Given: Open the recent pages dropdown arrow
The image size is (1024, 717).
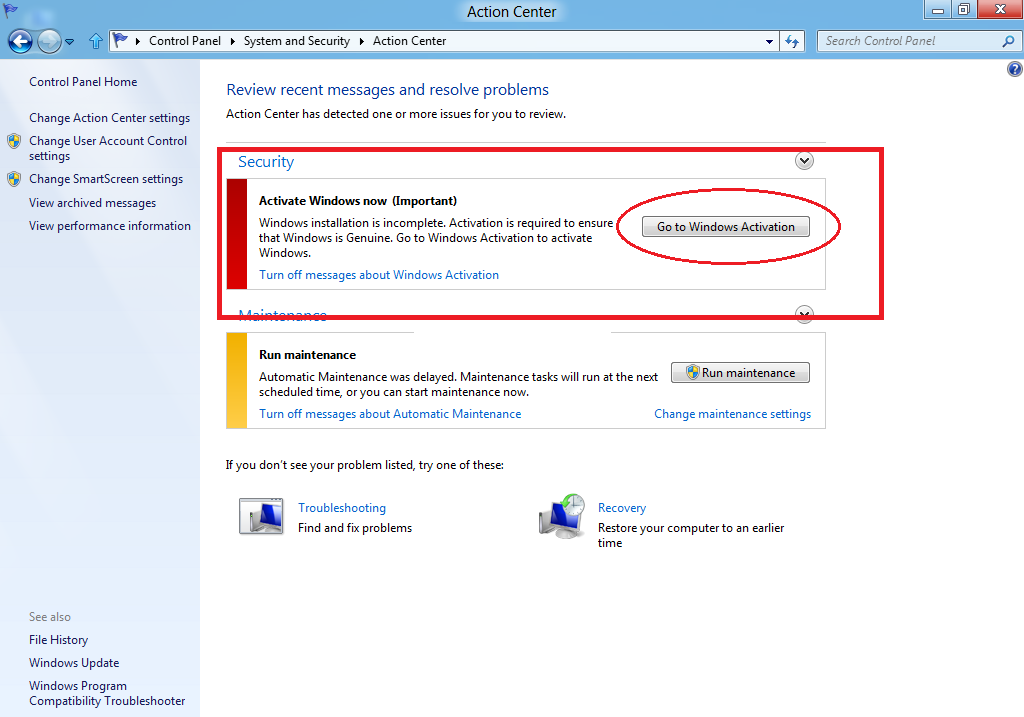Looking at the screenshot, I should (x=69, y=42).
